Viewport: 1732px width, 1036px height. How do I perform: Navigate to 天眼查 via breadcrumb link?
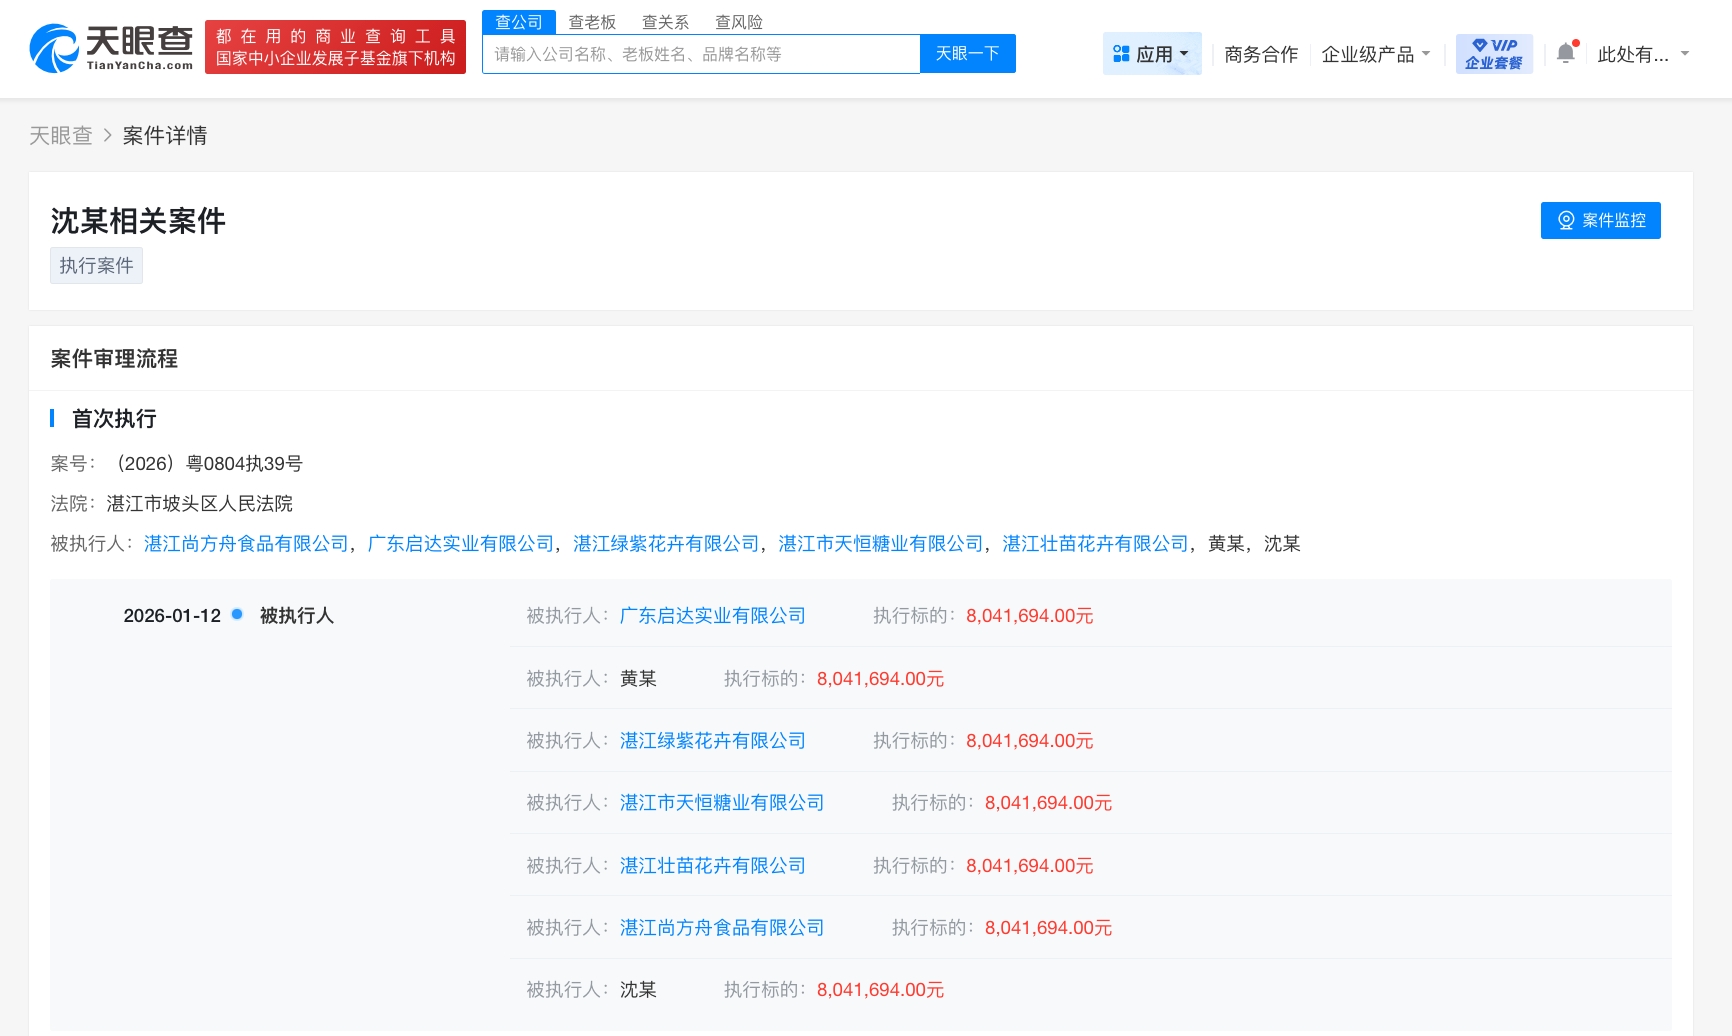pos(61,135)
